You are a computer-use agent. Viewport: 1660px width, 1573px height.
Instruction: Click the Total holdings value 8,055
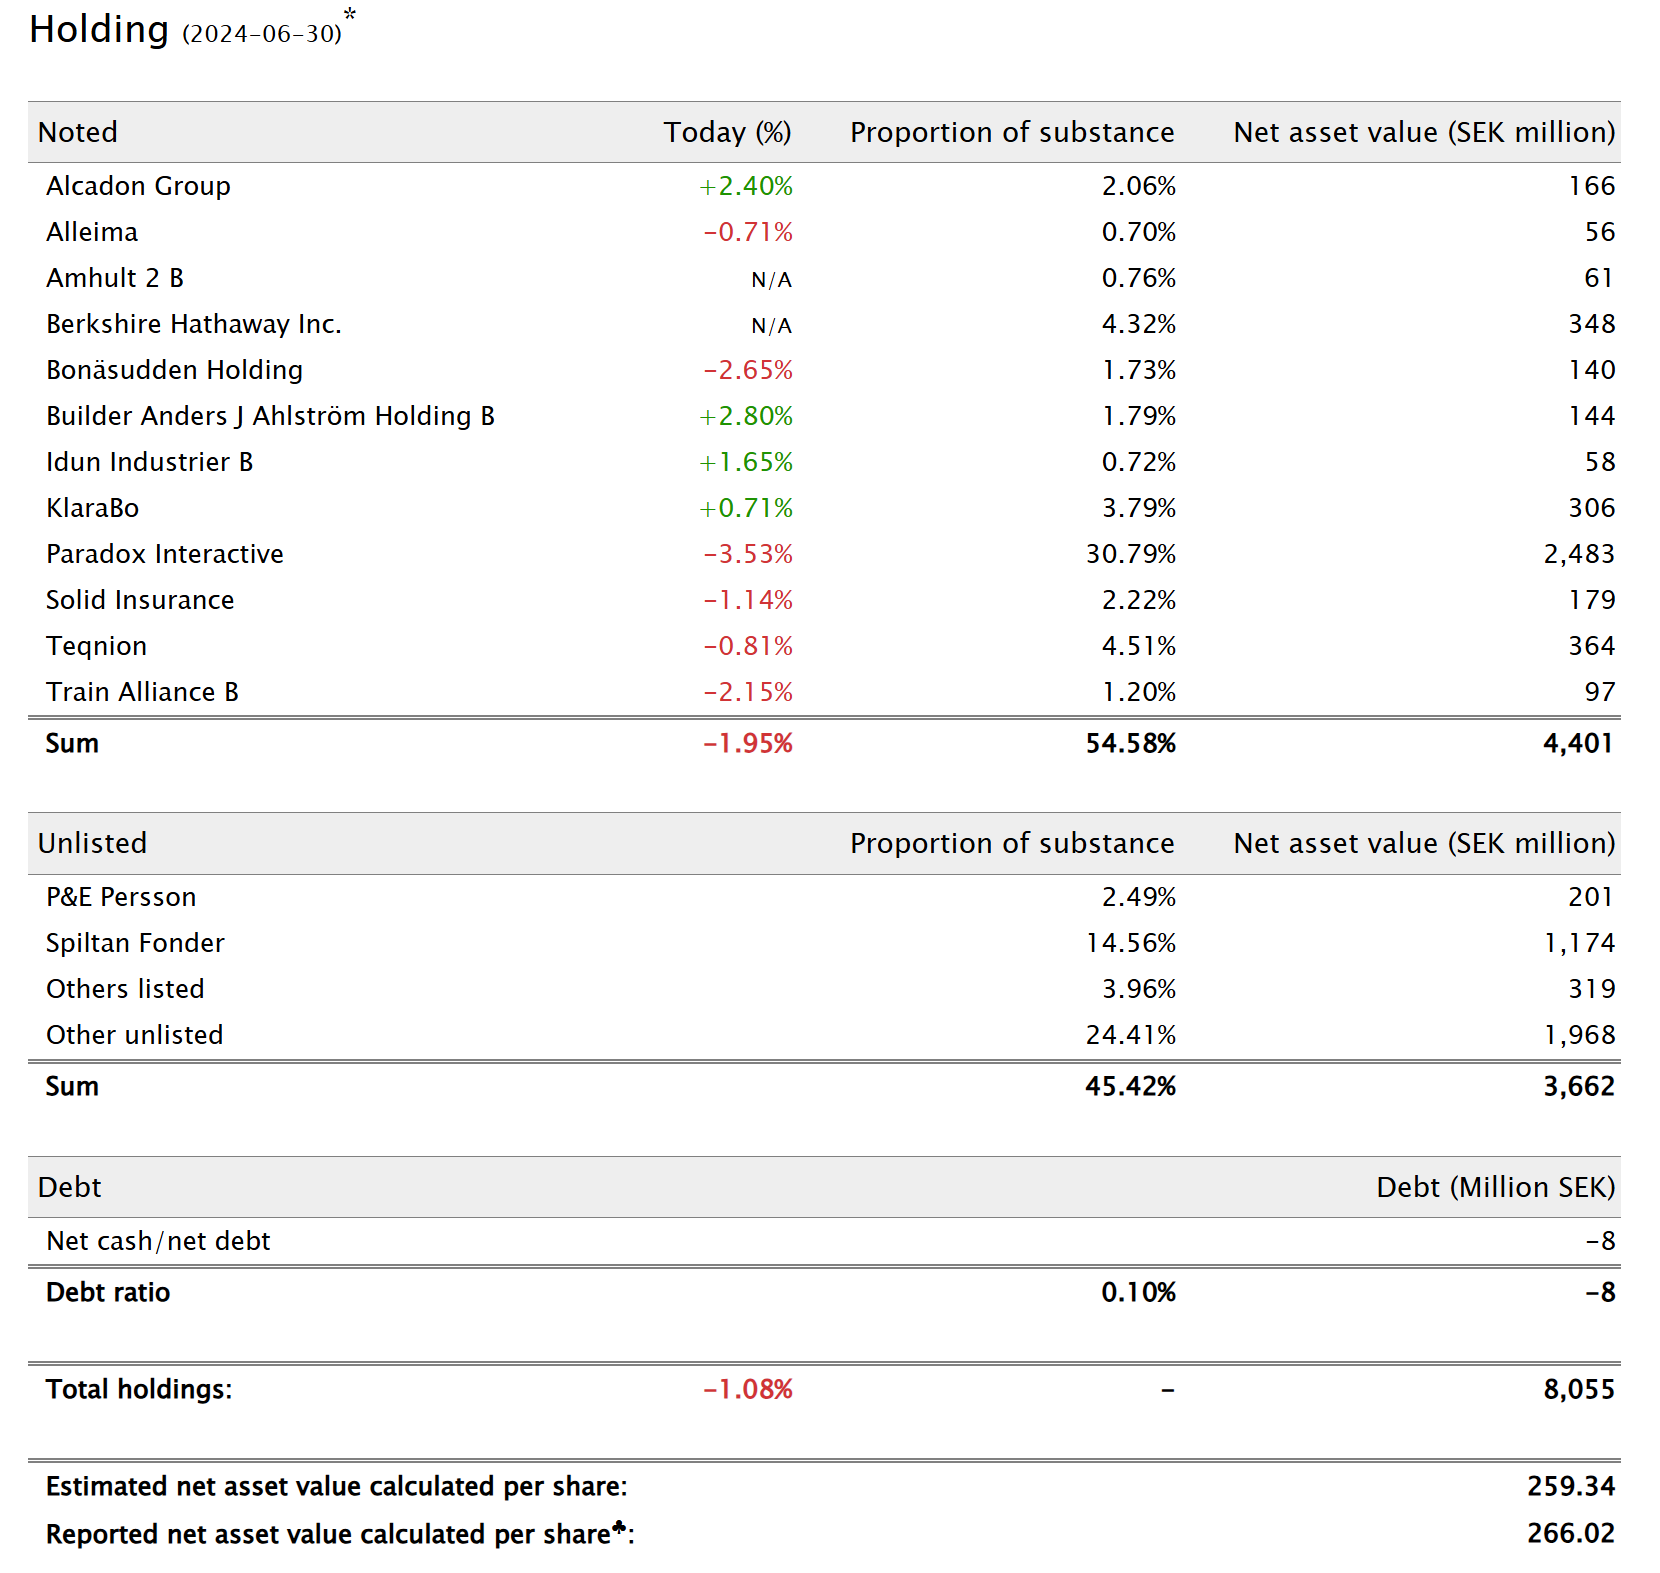[x=1578, y=1389]
